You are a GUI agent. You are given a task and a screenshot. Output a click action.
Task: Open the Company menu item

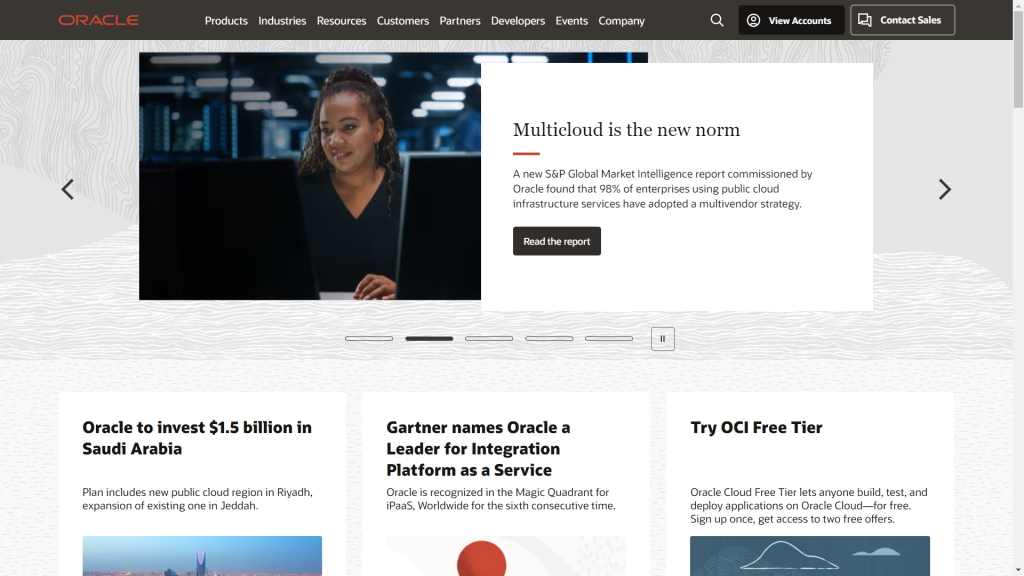(x=622, y=21)
